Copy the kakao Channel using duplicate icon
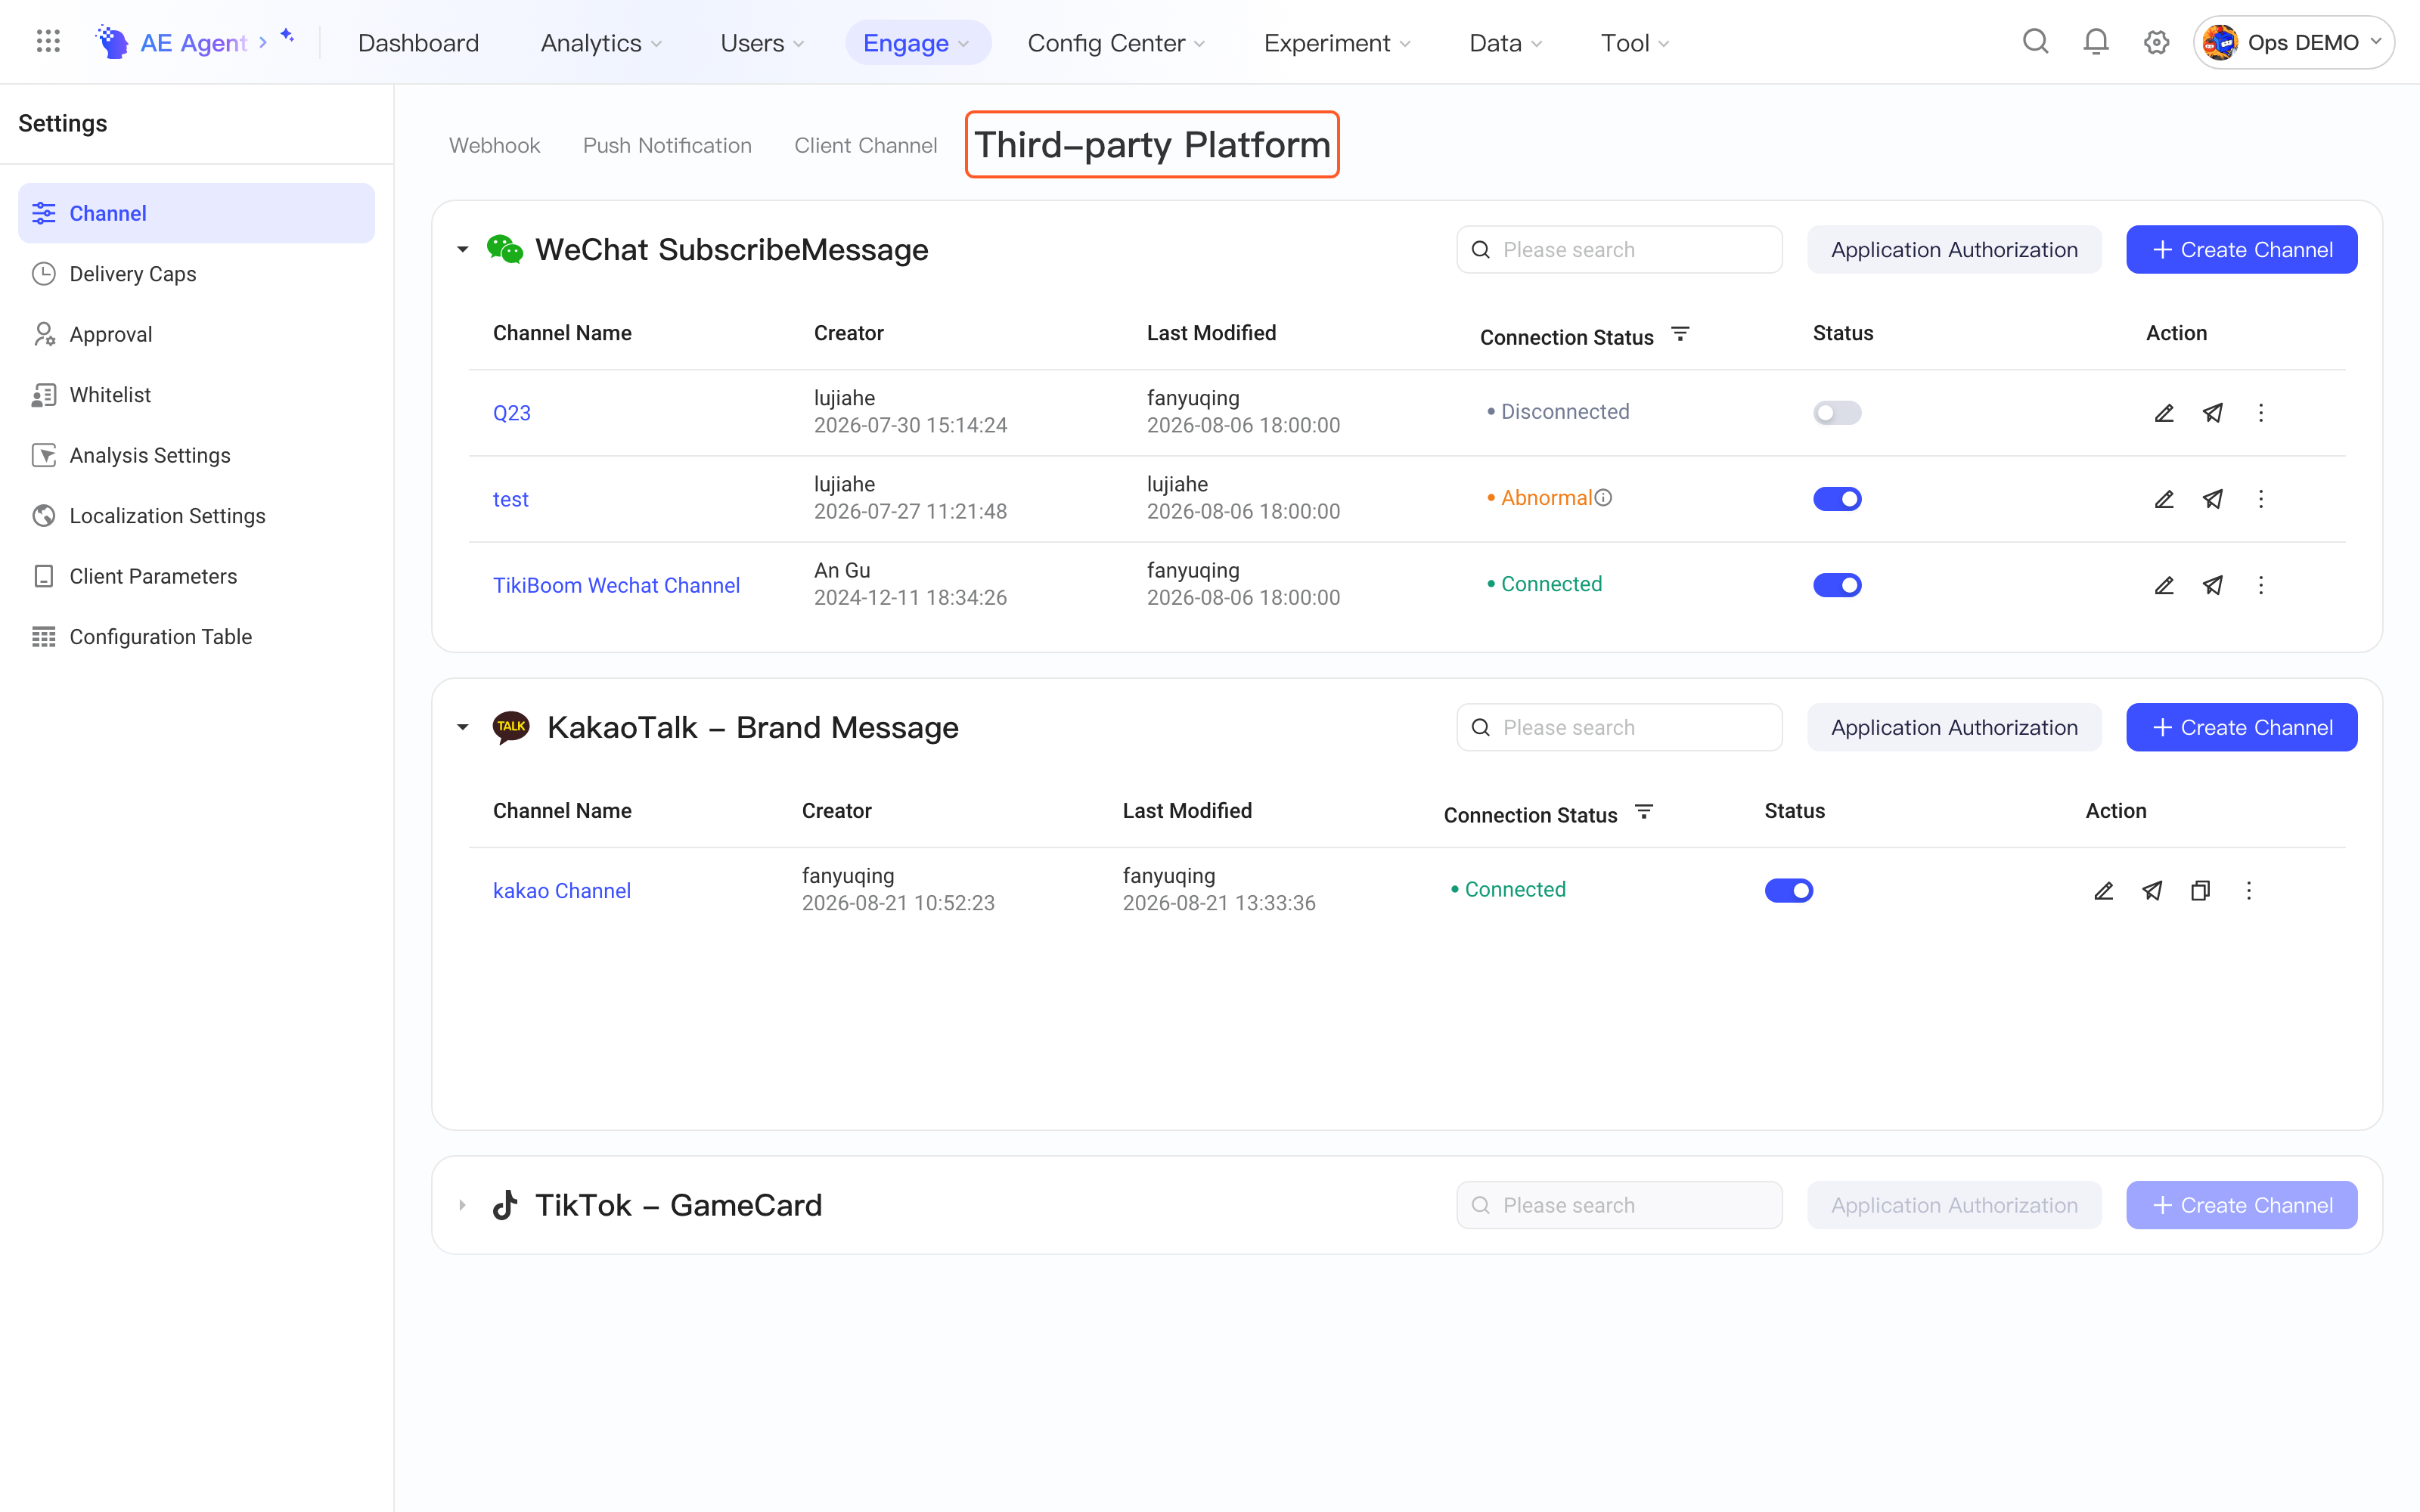The height and width of the screenshot is (1512, 2420). [2200, 891]
